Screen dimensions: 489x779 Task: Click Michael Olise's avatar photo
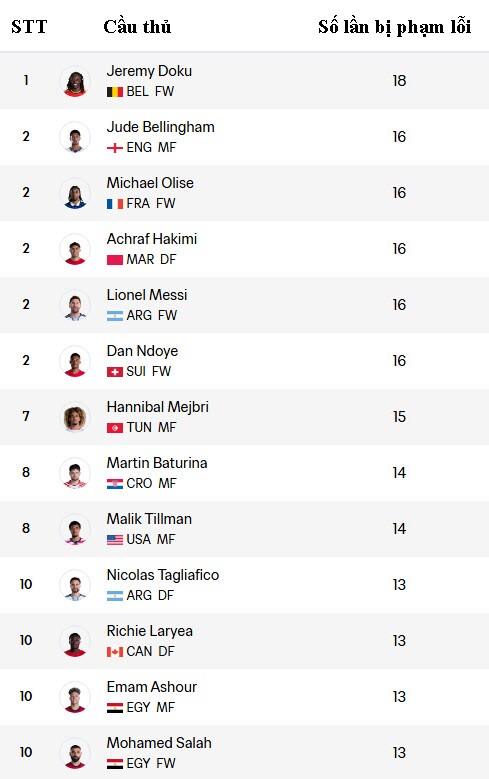tap(75, 193)
